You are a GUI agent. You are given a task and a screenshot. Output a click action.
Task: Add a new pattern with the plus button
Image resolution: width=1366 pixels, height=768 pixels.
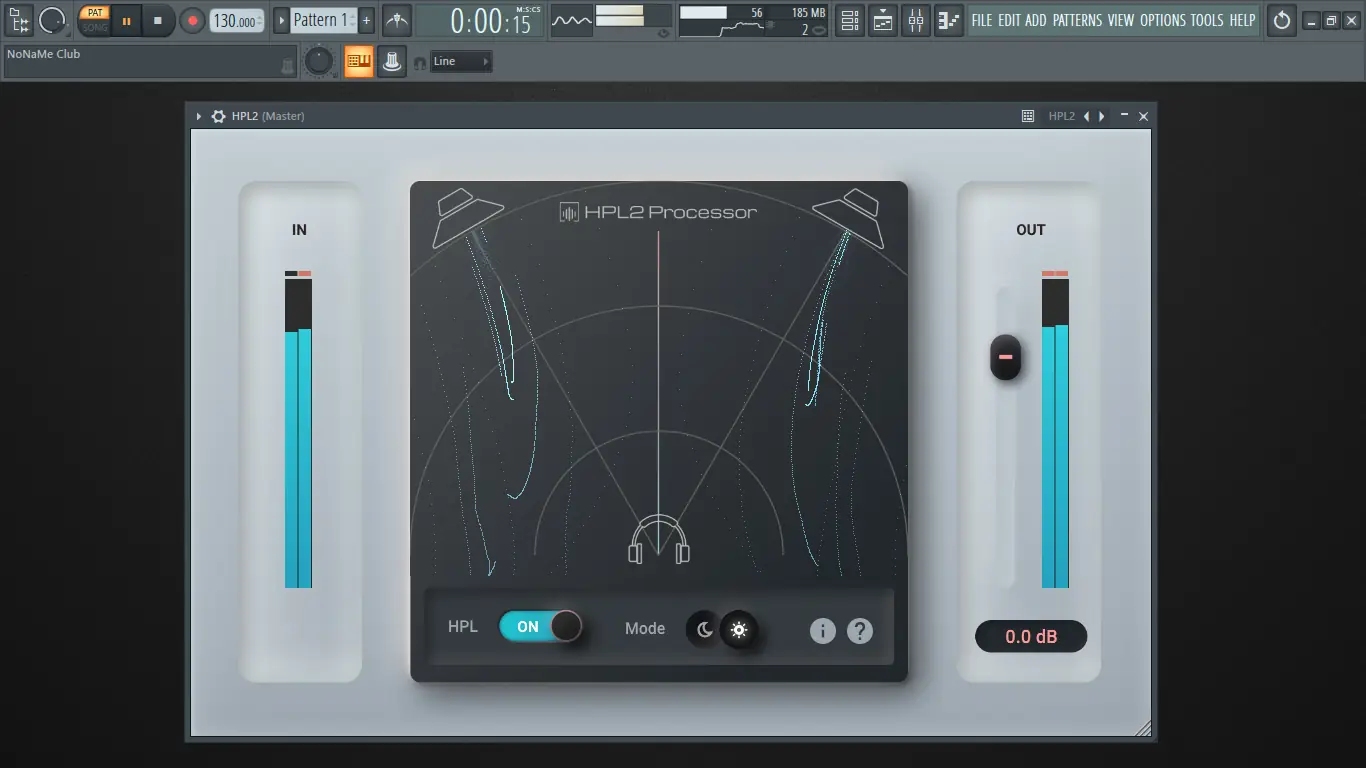click(x=366, y=20)
